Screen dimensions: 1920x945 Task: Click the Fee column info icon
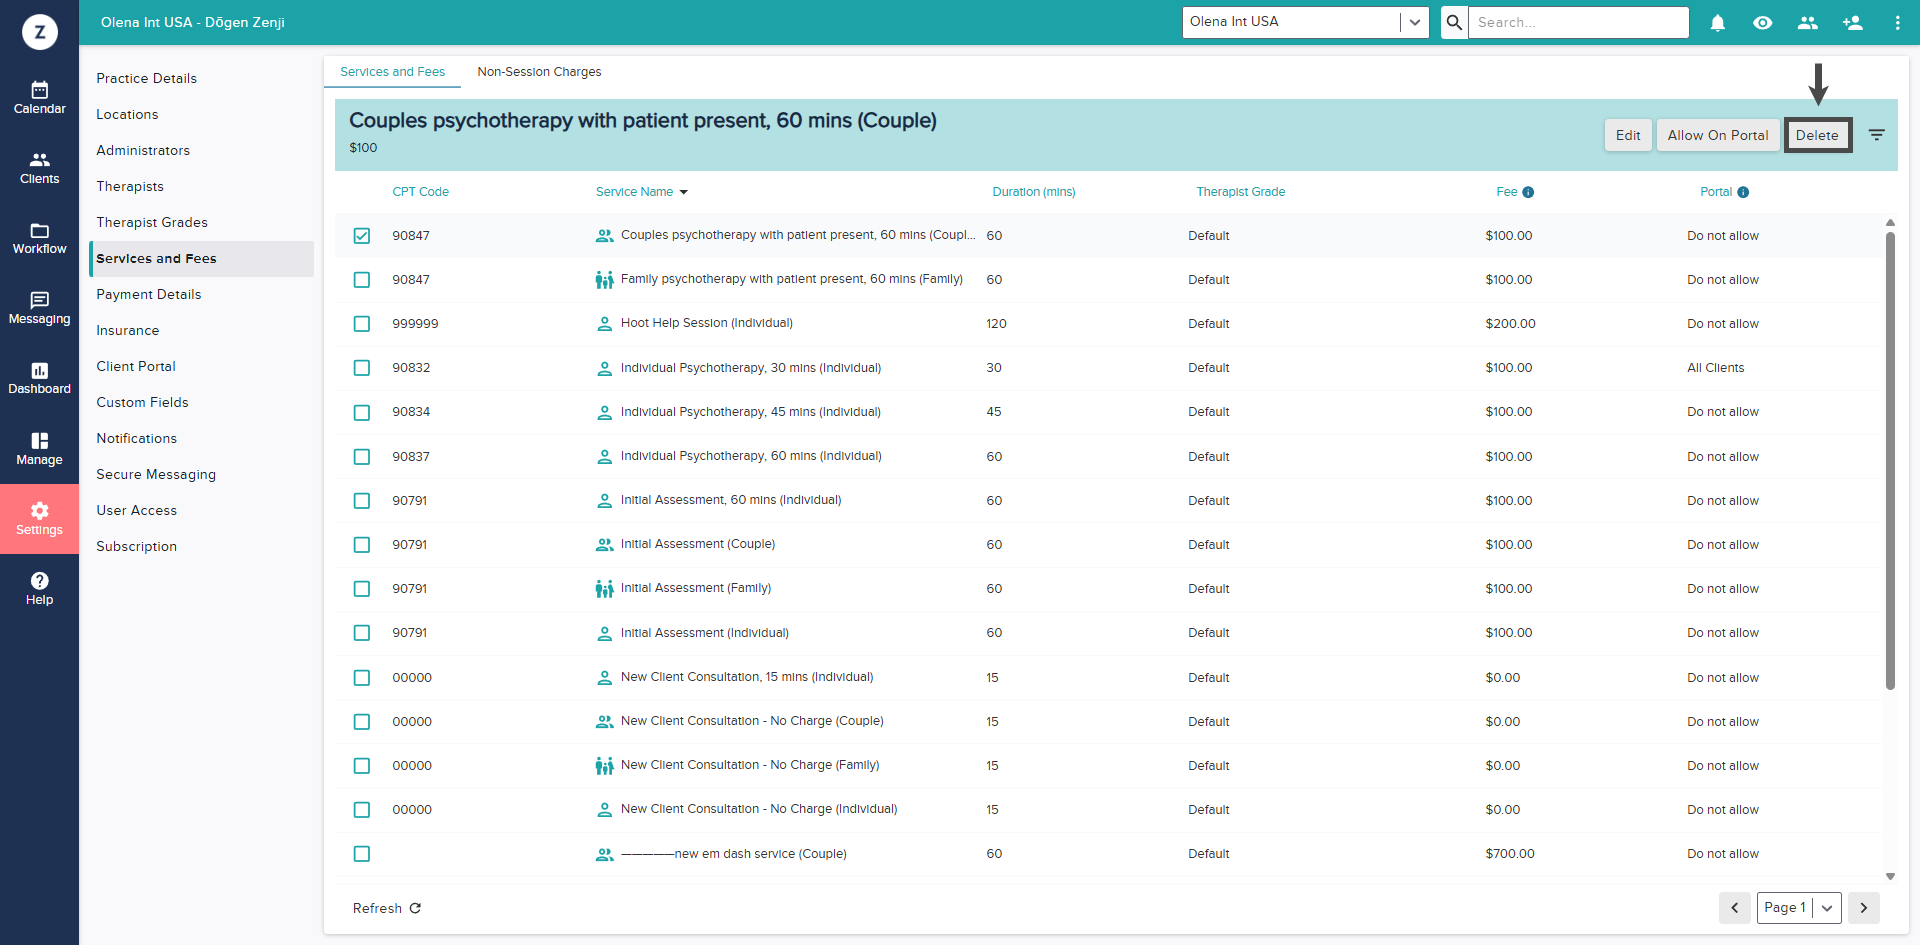[1528, 192]
